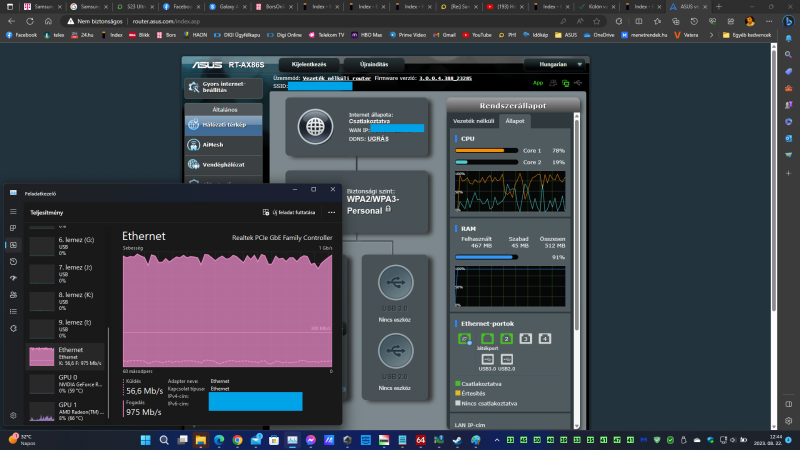Select 9. lemez (I:) disk entry

point(65,329)
